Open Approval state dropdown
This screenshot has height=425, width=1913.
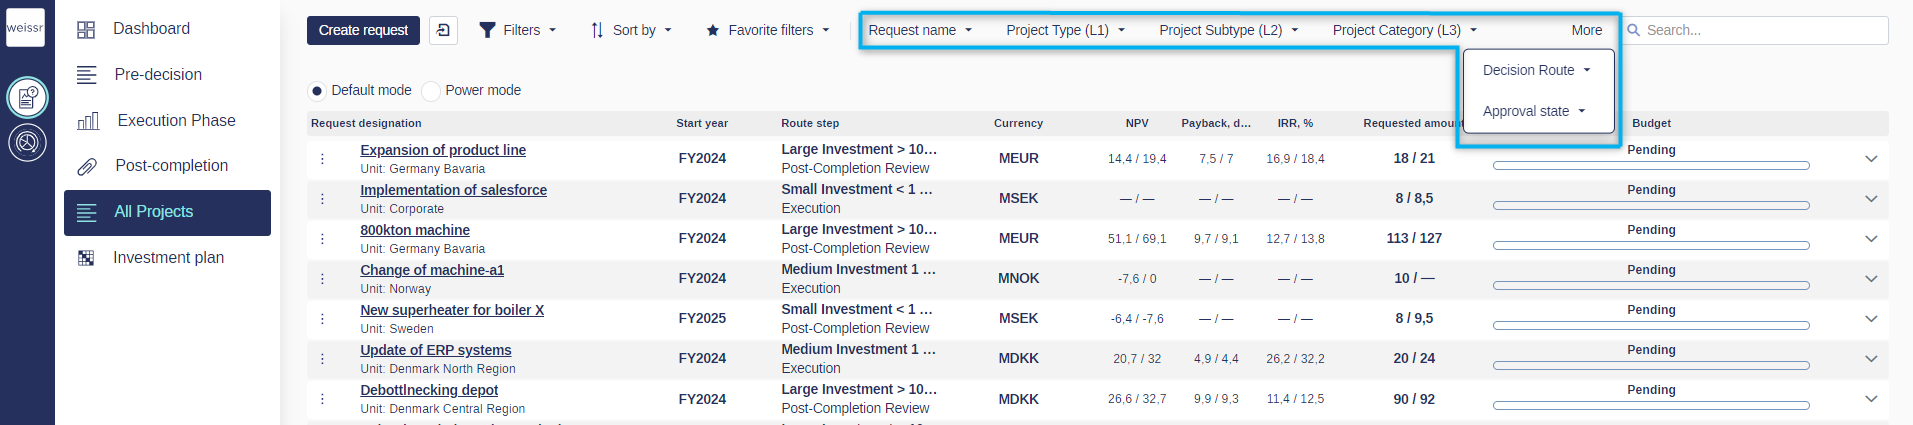(1534, 111)
